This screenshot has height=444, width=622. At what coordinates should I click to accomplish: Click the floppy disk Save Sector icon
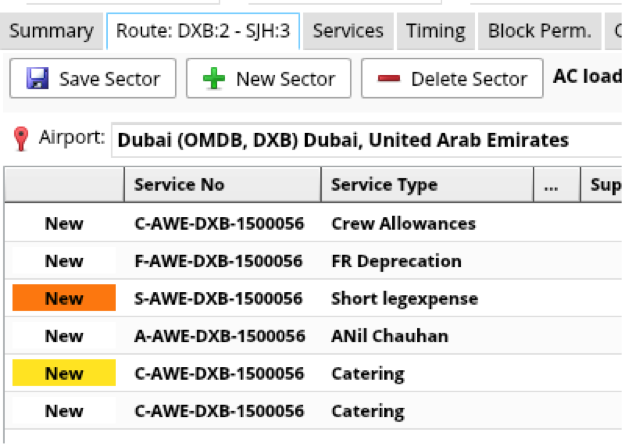tap(37, 79)
